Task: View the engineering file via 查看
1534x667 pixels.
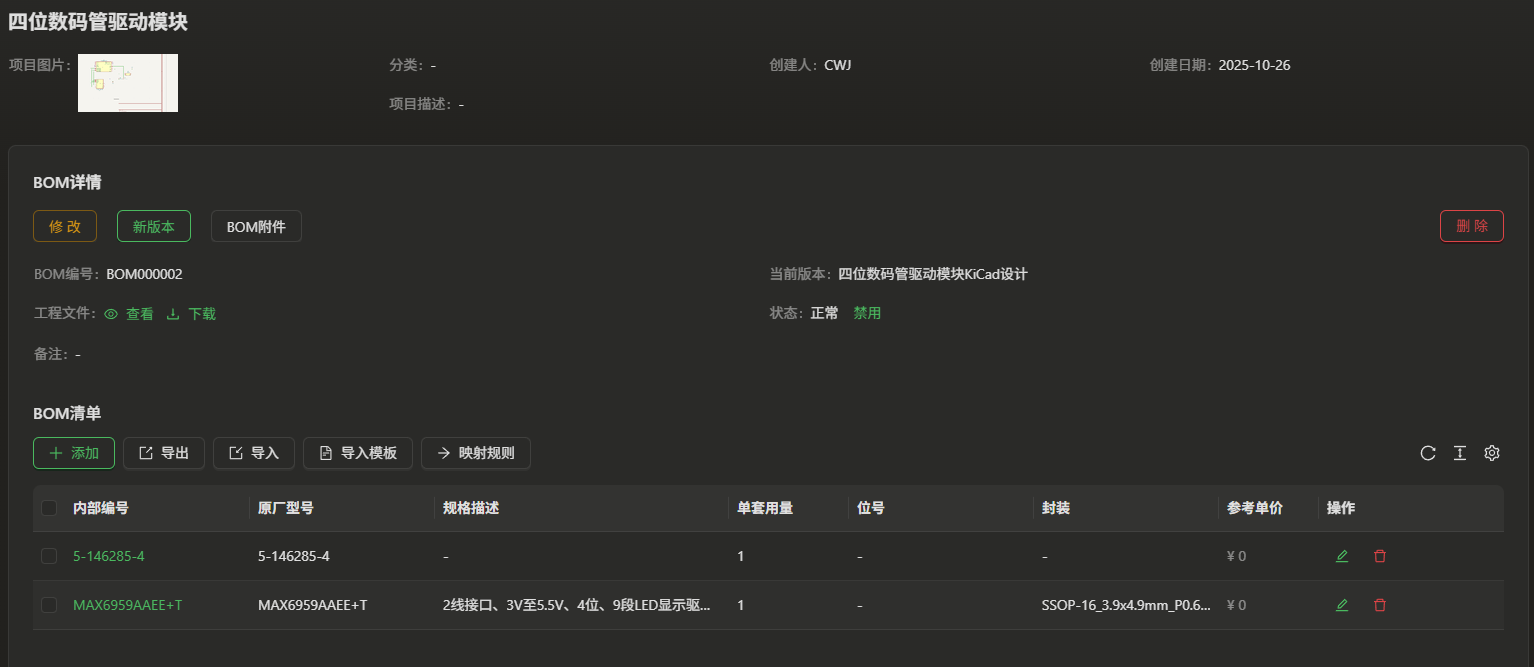Action: coord(129,314)
